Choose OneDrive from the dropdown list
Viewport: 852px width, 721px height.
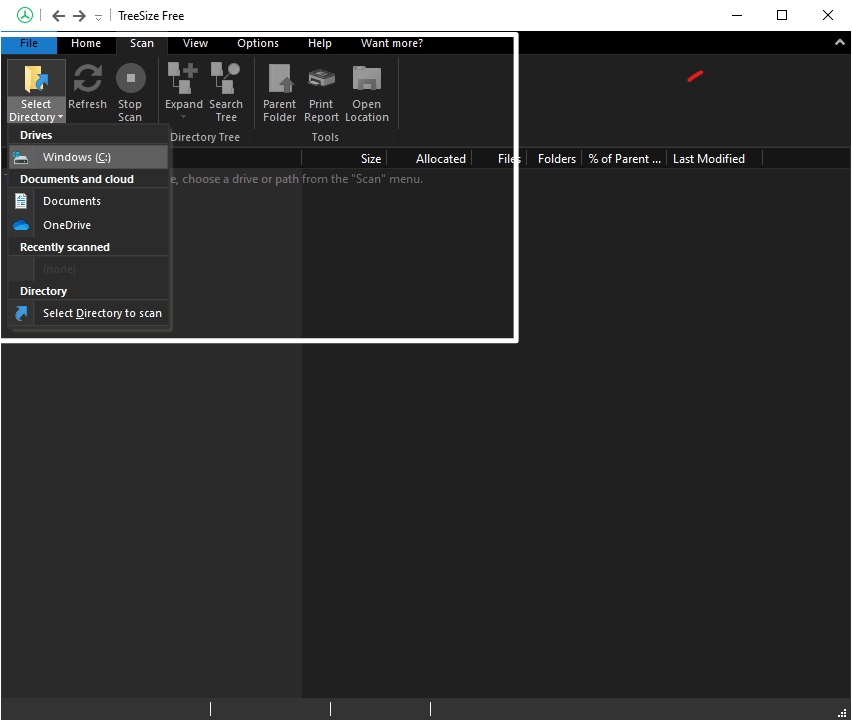88,225
